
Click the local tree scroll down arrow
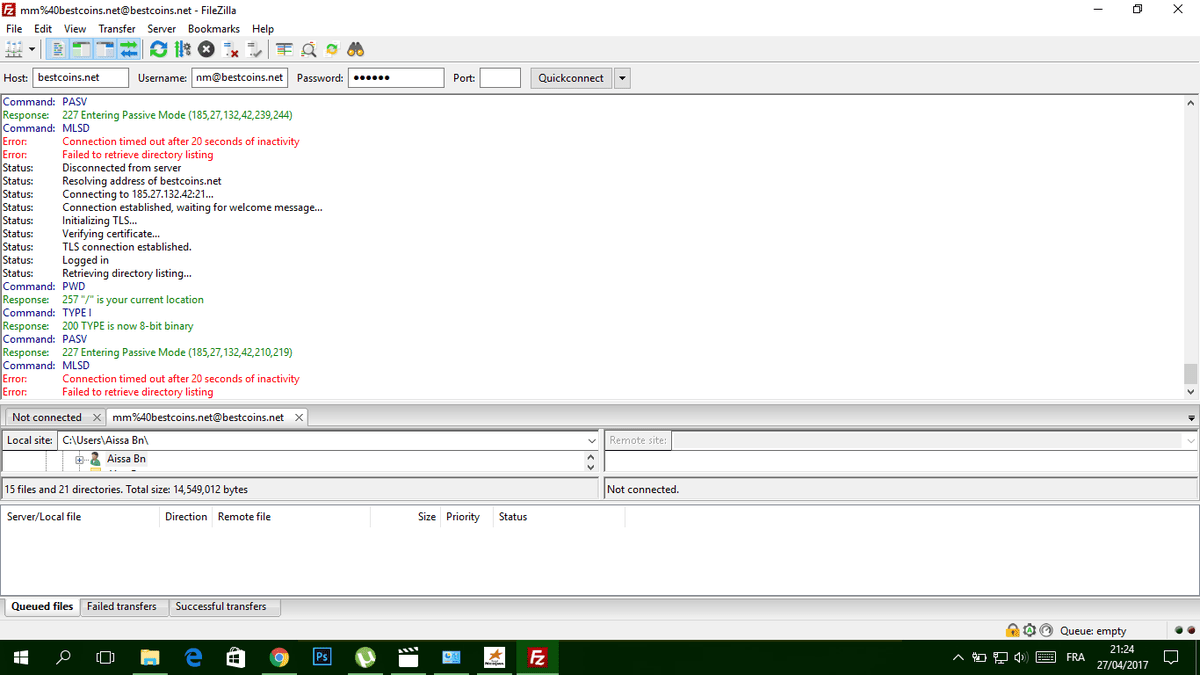[x=590, y=466]
